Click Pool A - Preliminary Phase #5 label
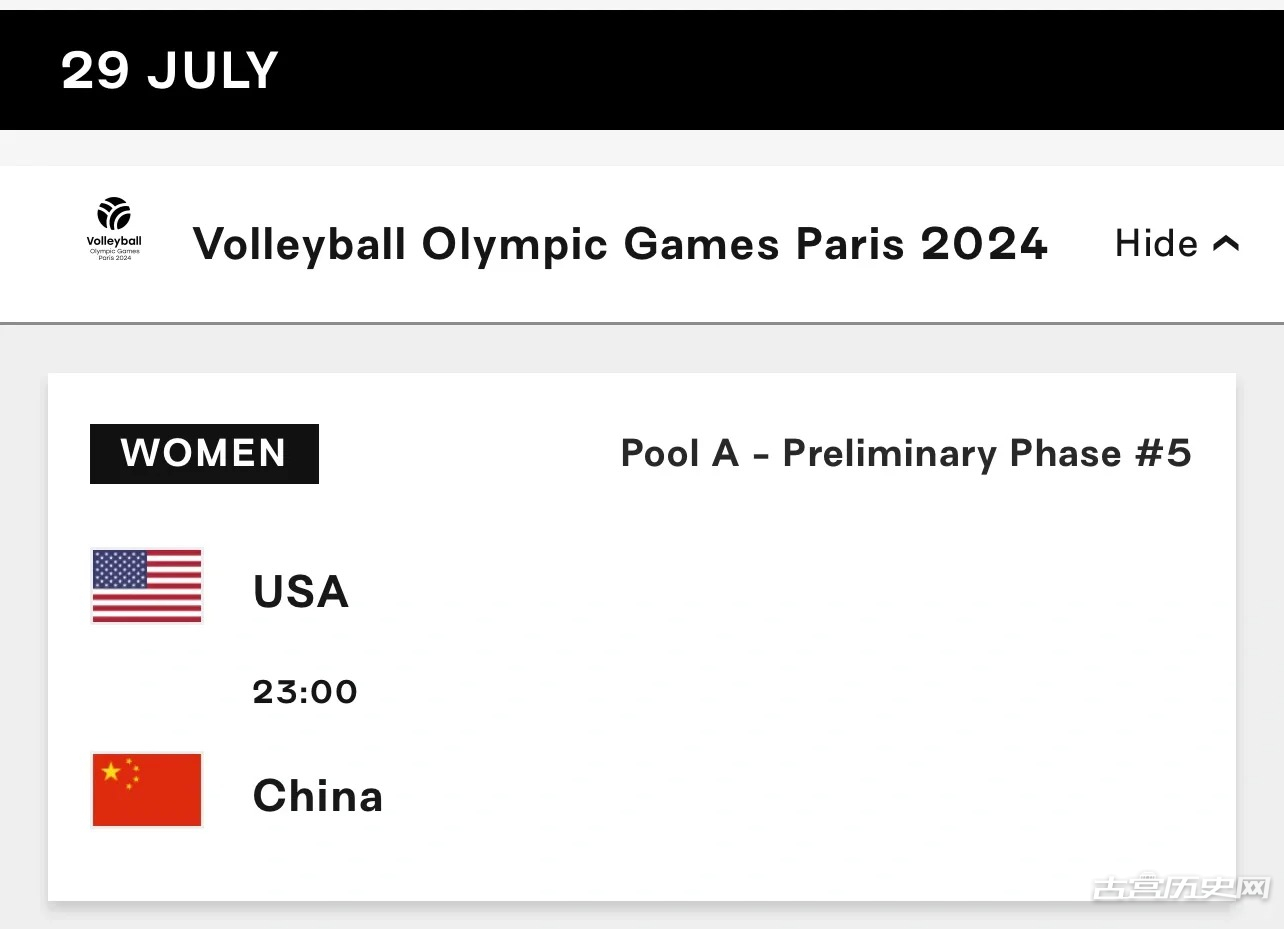The height and width of the screenshot is (929, 1284). [x=906, y=453]
